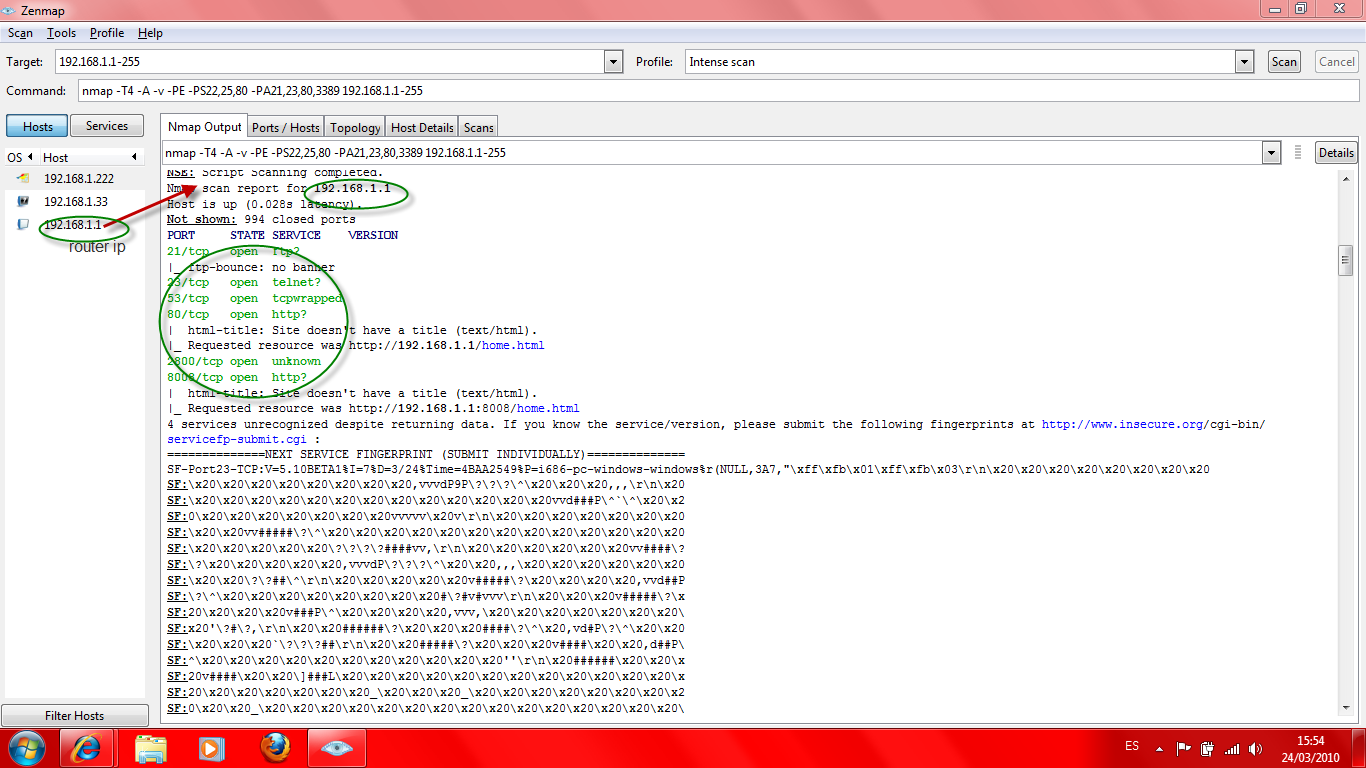1366x768 pixels.
Task: Click the 'Not shown: 994 closed ports' line
Action: point(261,219)
